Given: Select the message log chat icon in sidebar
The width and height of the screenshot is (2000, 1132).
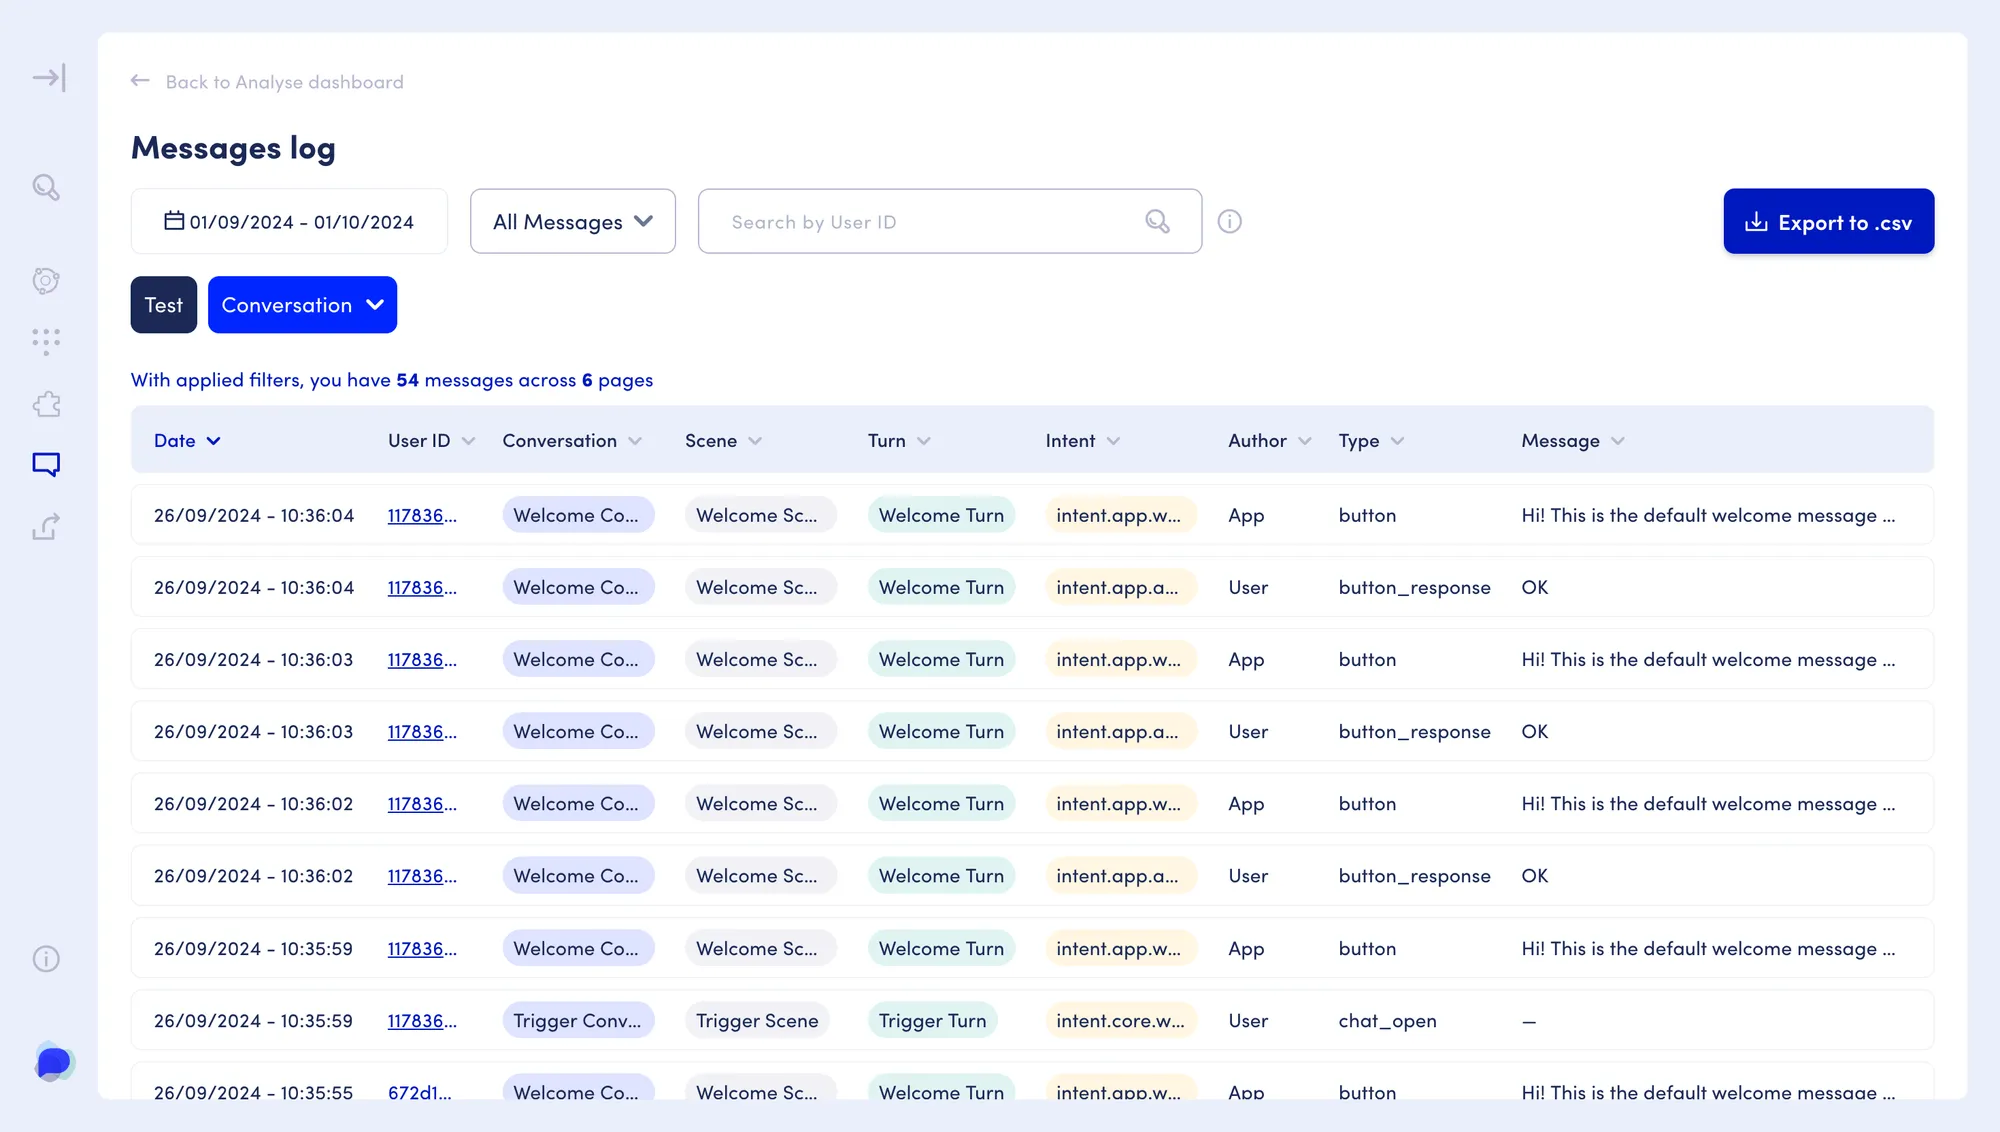Looking at the screenshot, I should [x=46, y=464].
